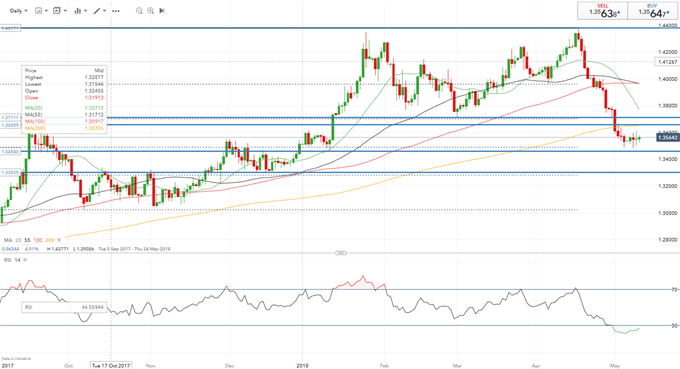The height and width of the screenshot is (369, 680).
Task: Click the RSI 14 period setting
Action: coord(17,260)
